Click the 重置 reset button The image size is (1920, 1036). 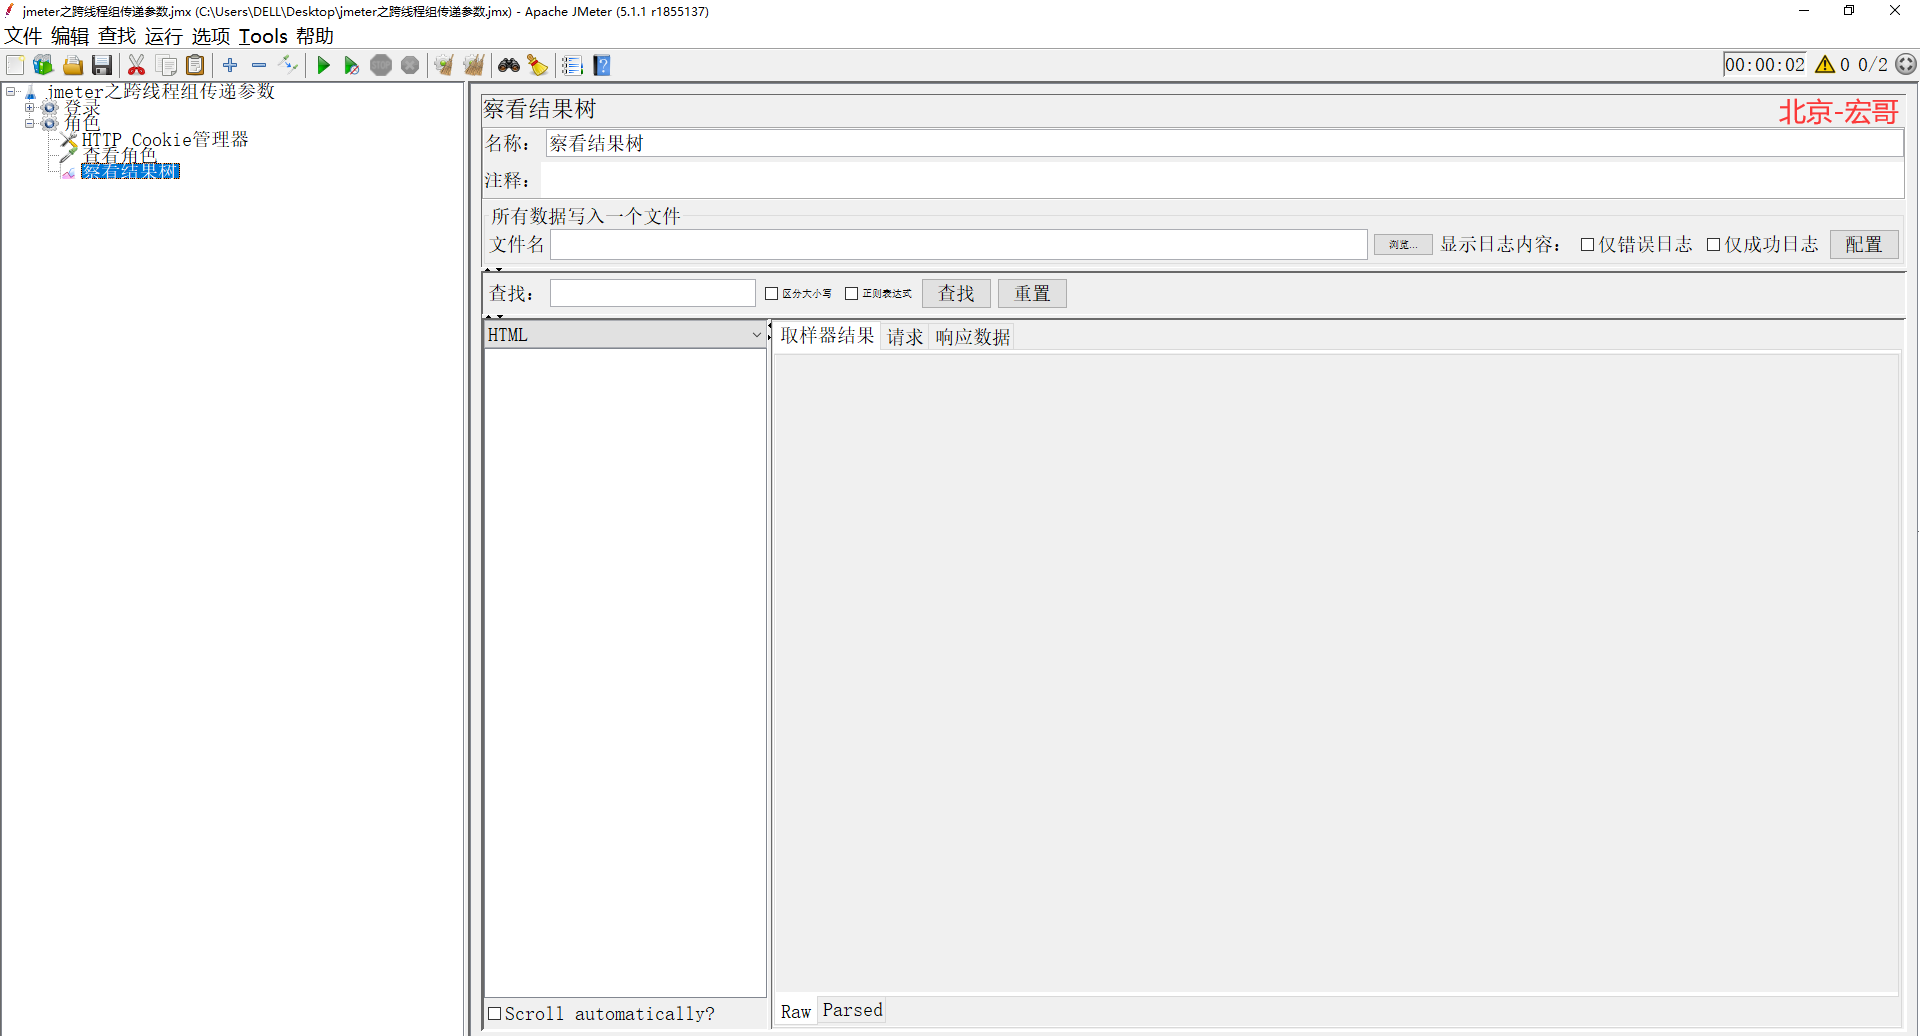[1032, 293]
